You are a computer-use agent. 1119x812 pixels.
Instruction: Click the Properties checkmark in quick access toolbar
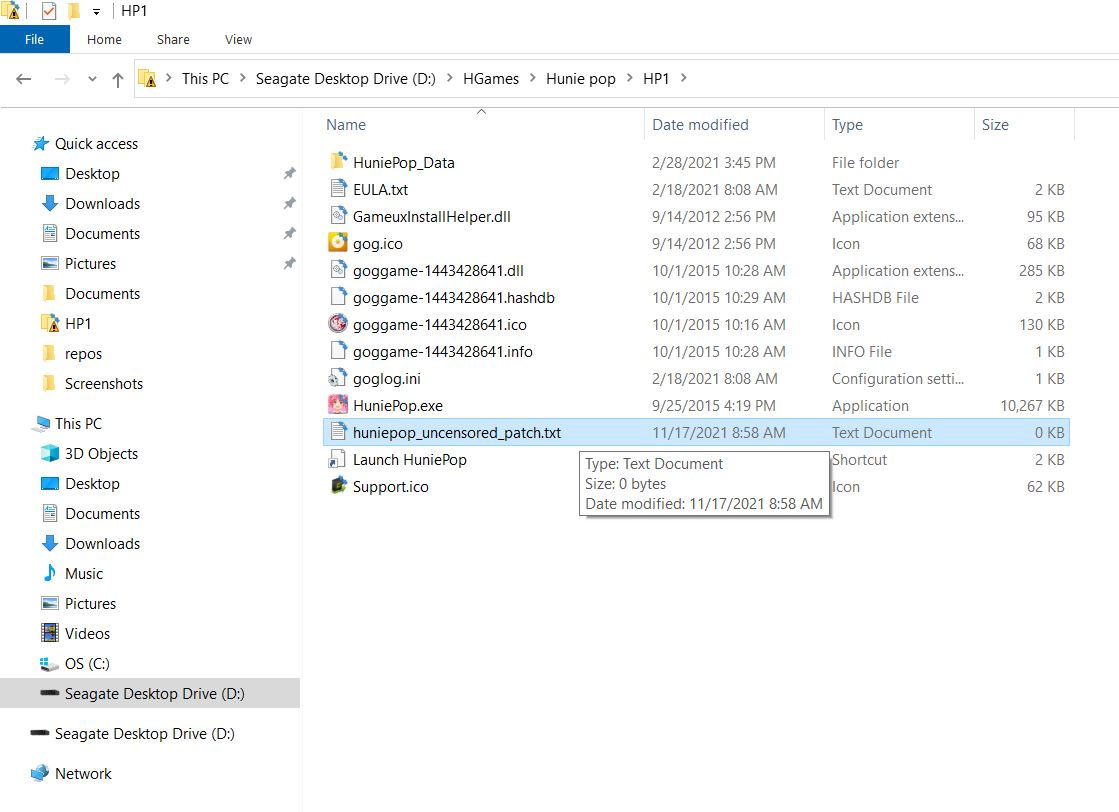(x=49, y=11)
